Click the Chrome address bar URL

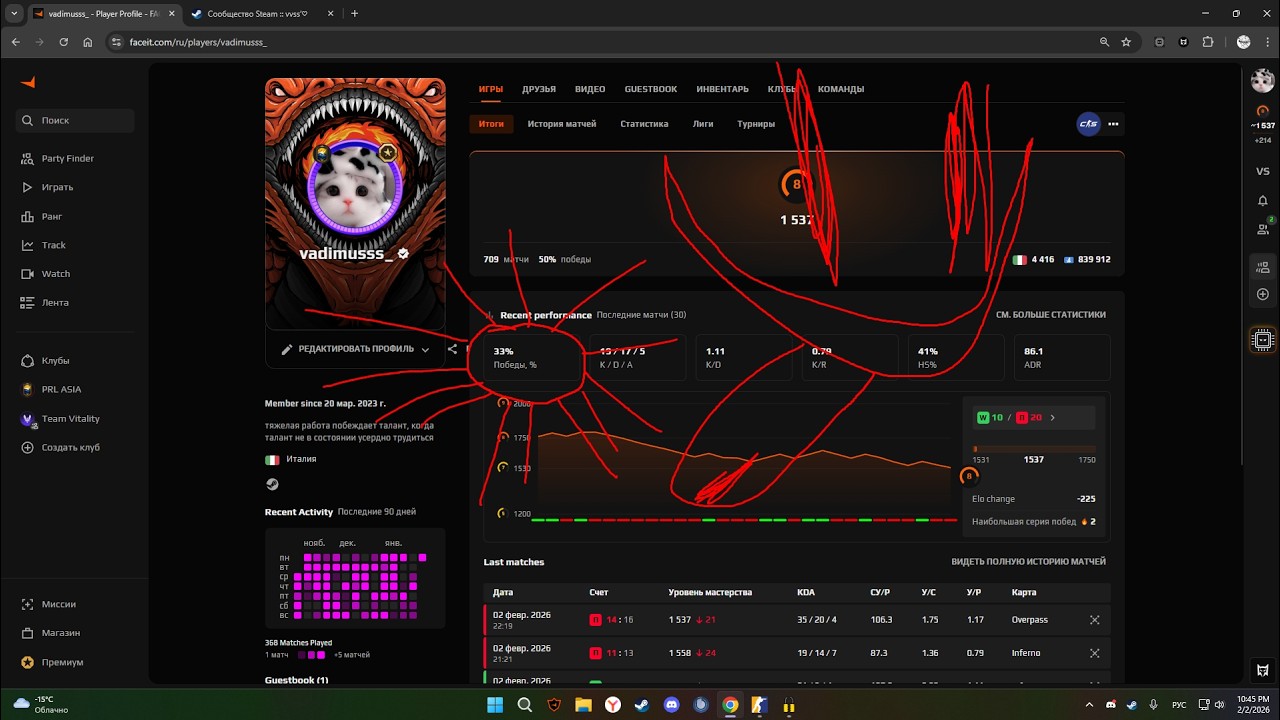coord(198,42)
